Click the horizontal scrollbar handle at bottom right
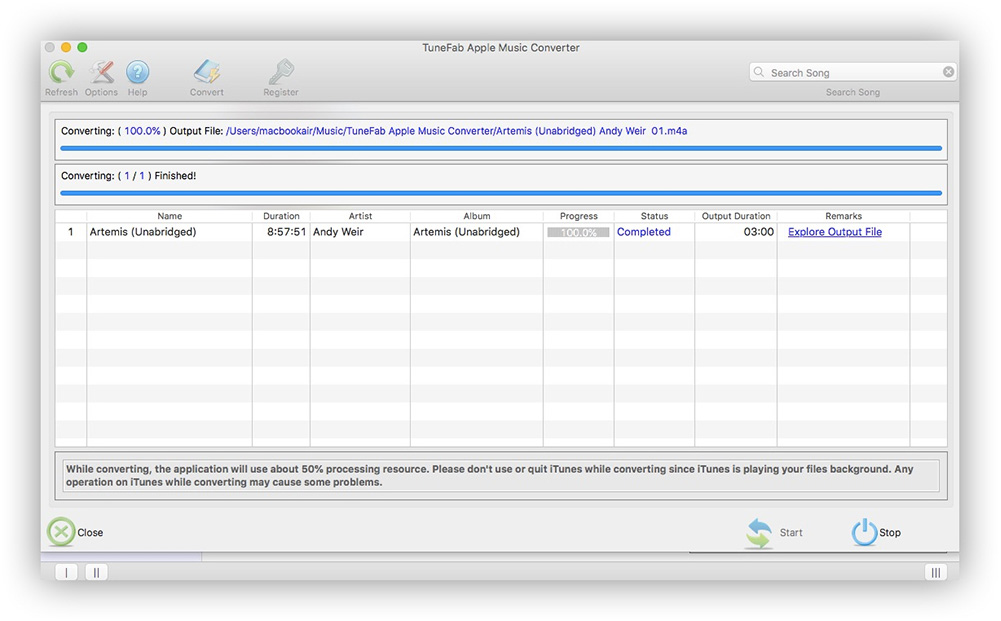 pos(935,572)
